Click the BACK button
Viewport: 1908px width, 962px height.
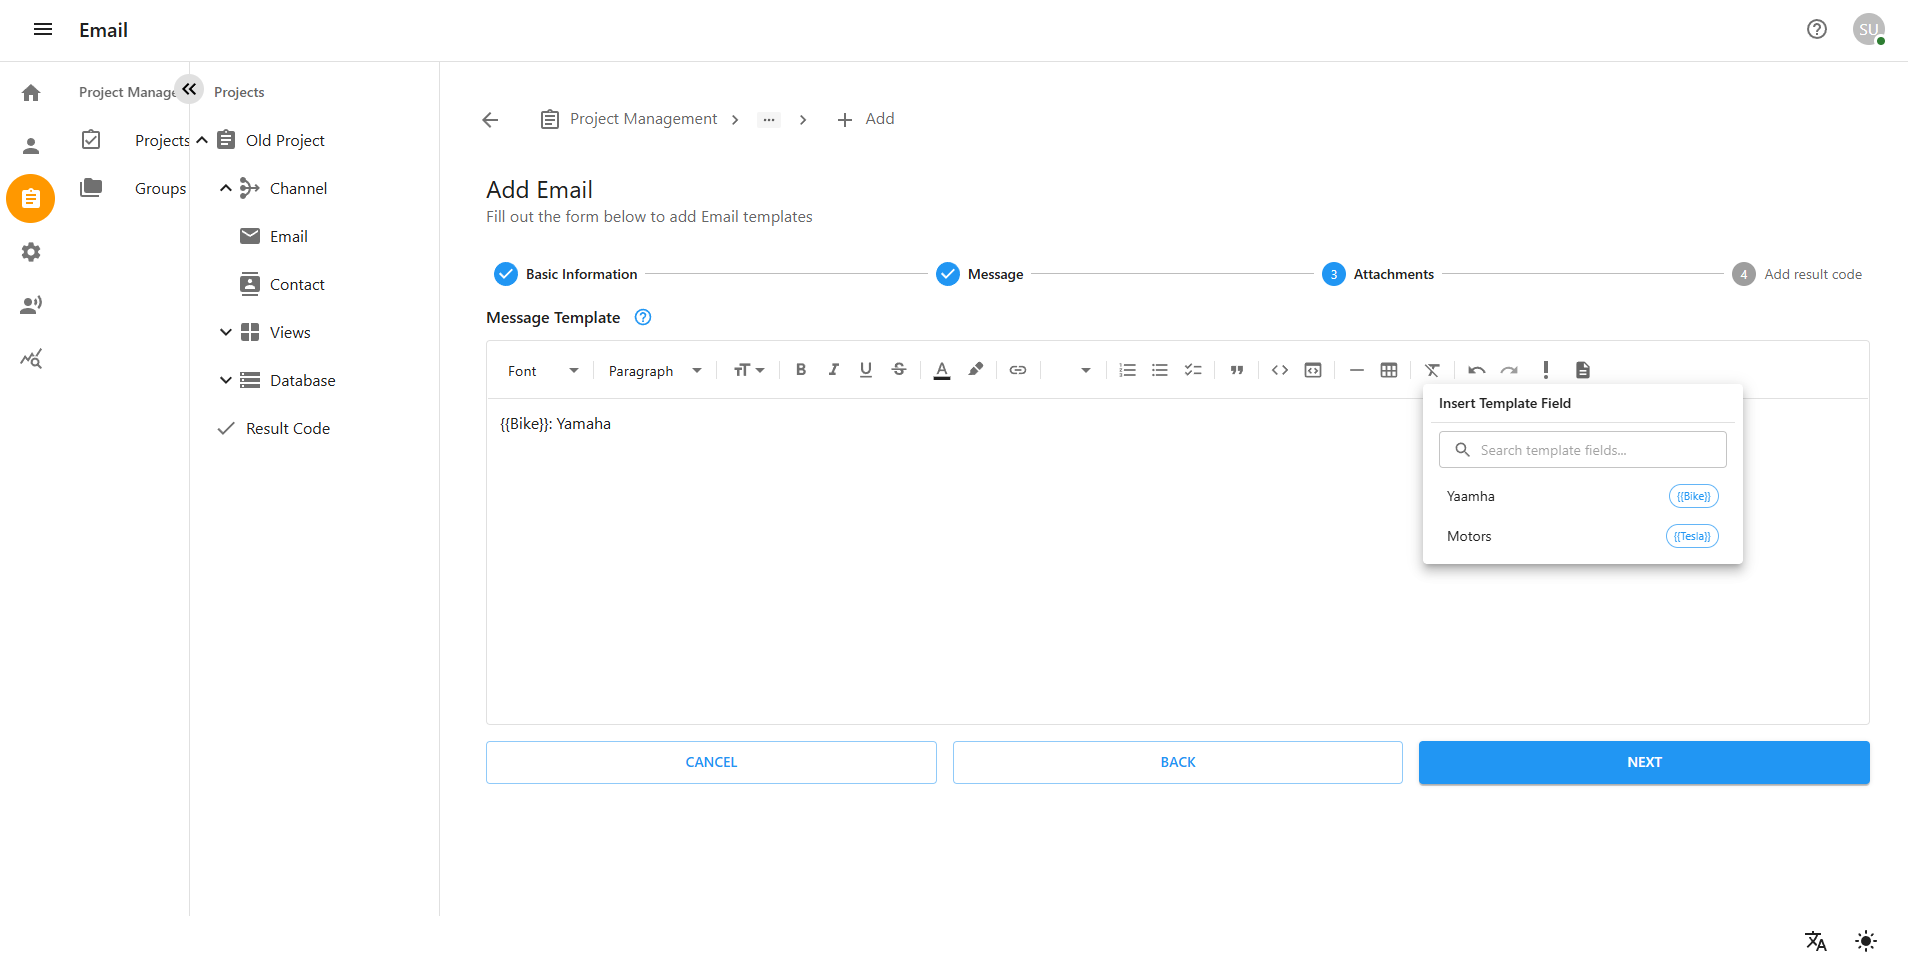[1178, 762]
